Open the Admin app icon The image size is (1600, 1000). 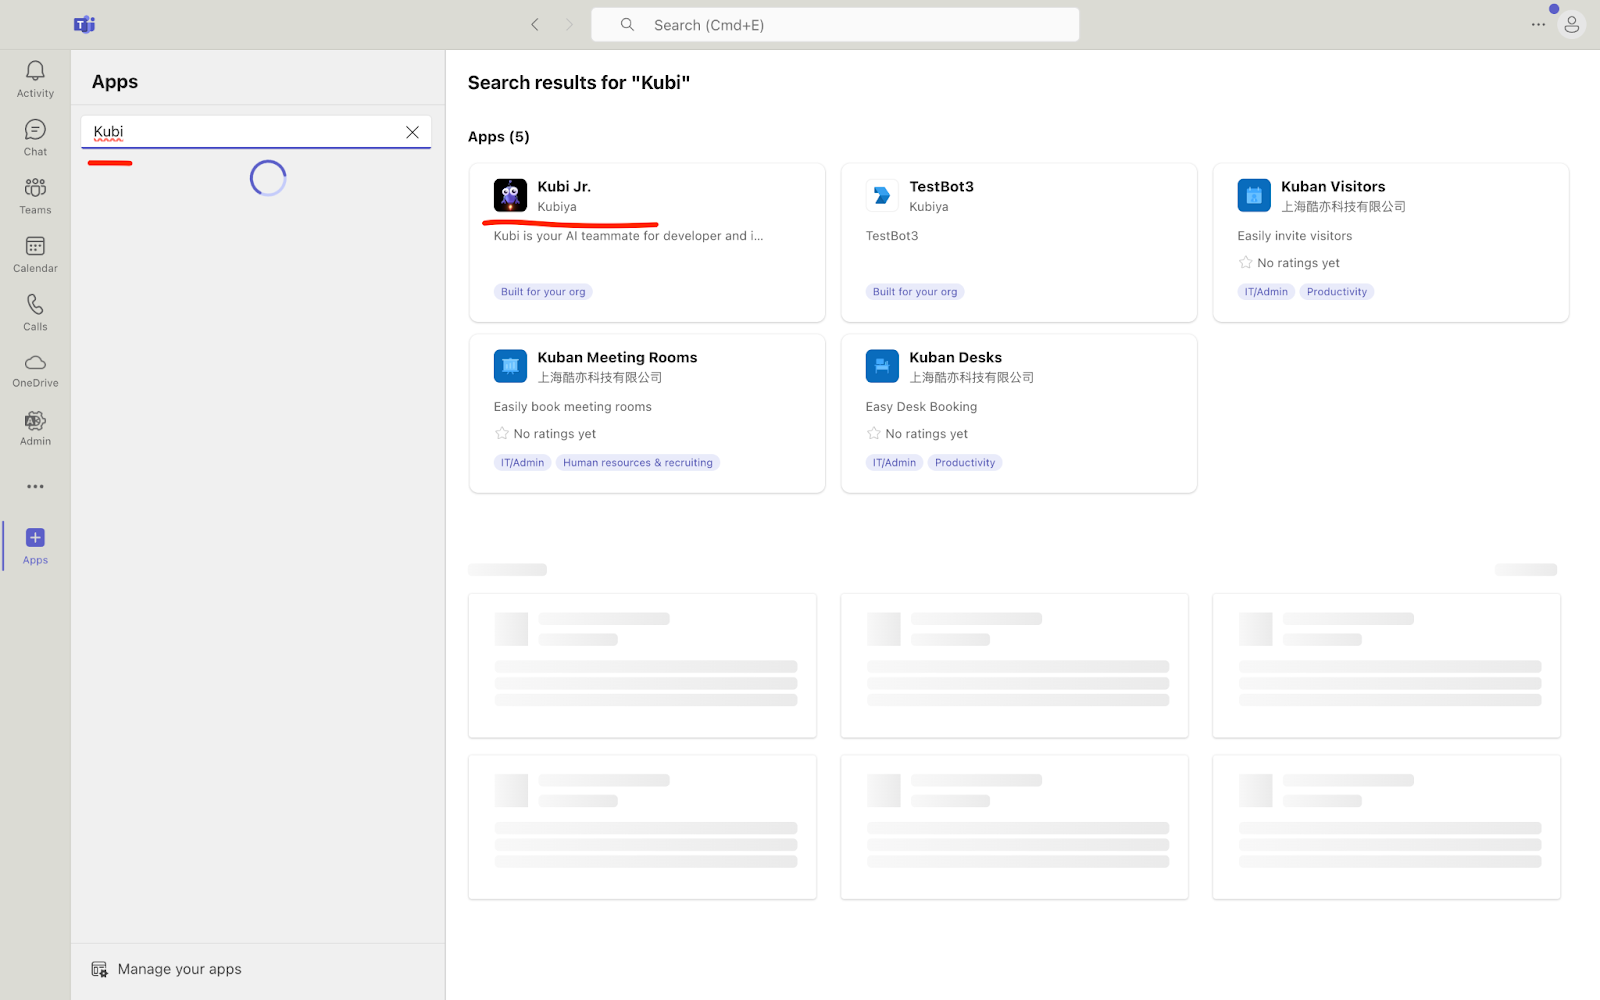tap(35, 421)
